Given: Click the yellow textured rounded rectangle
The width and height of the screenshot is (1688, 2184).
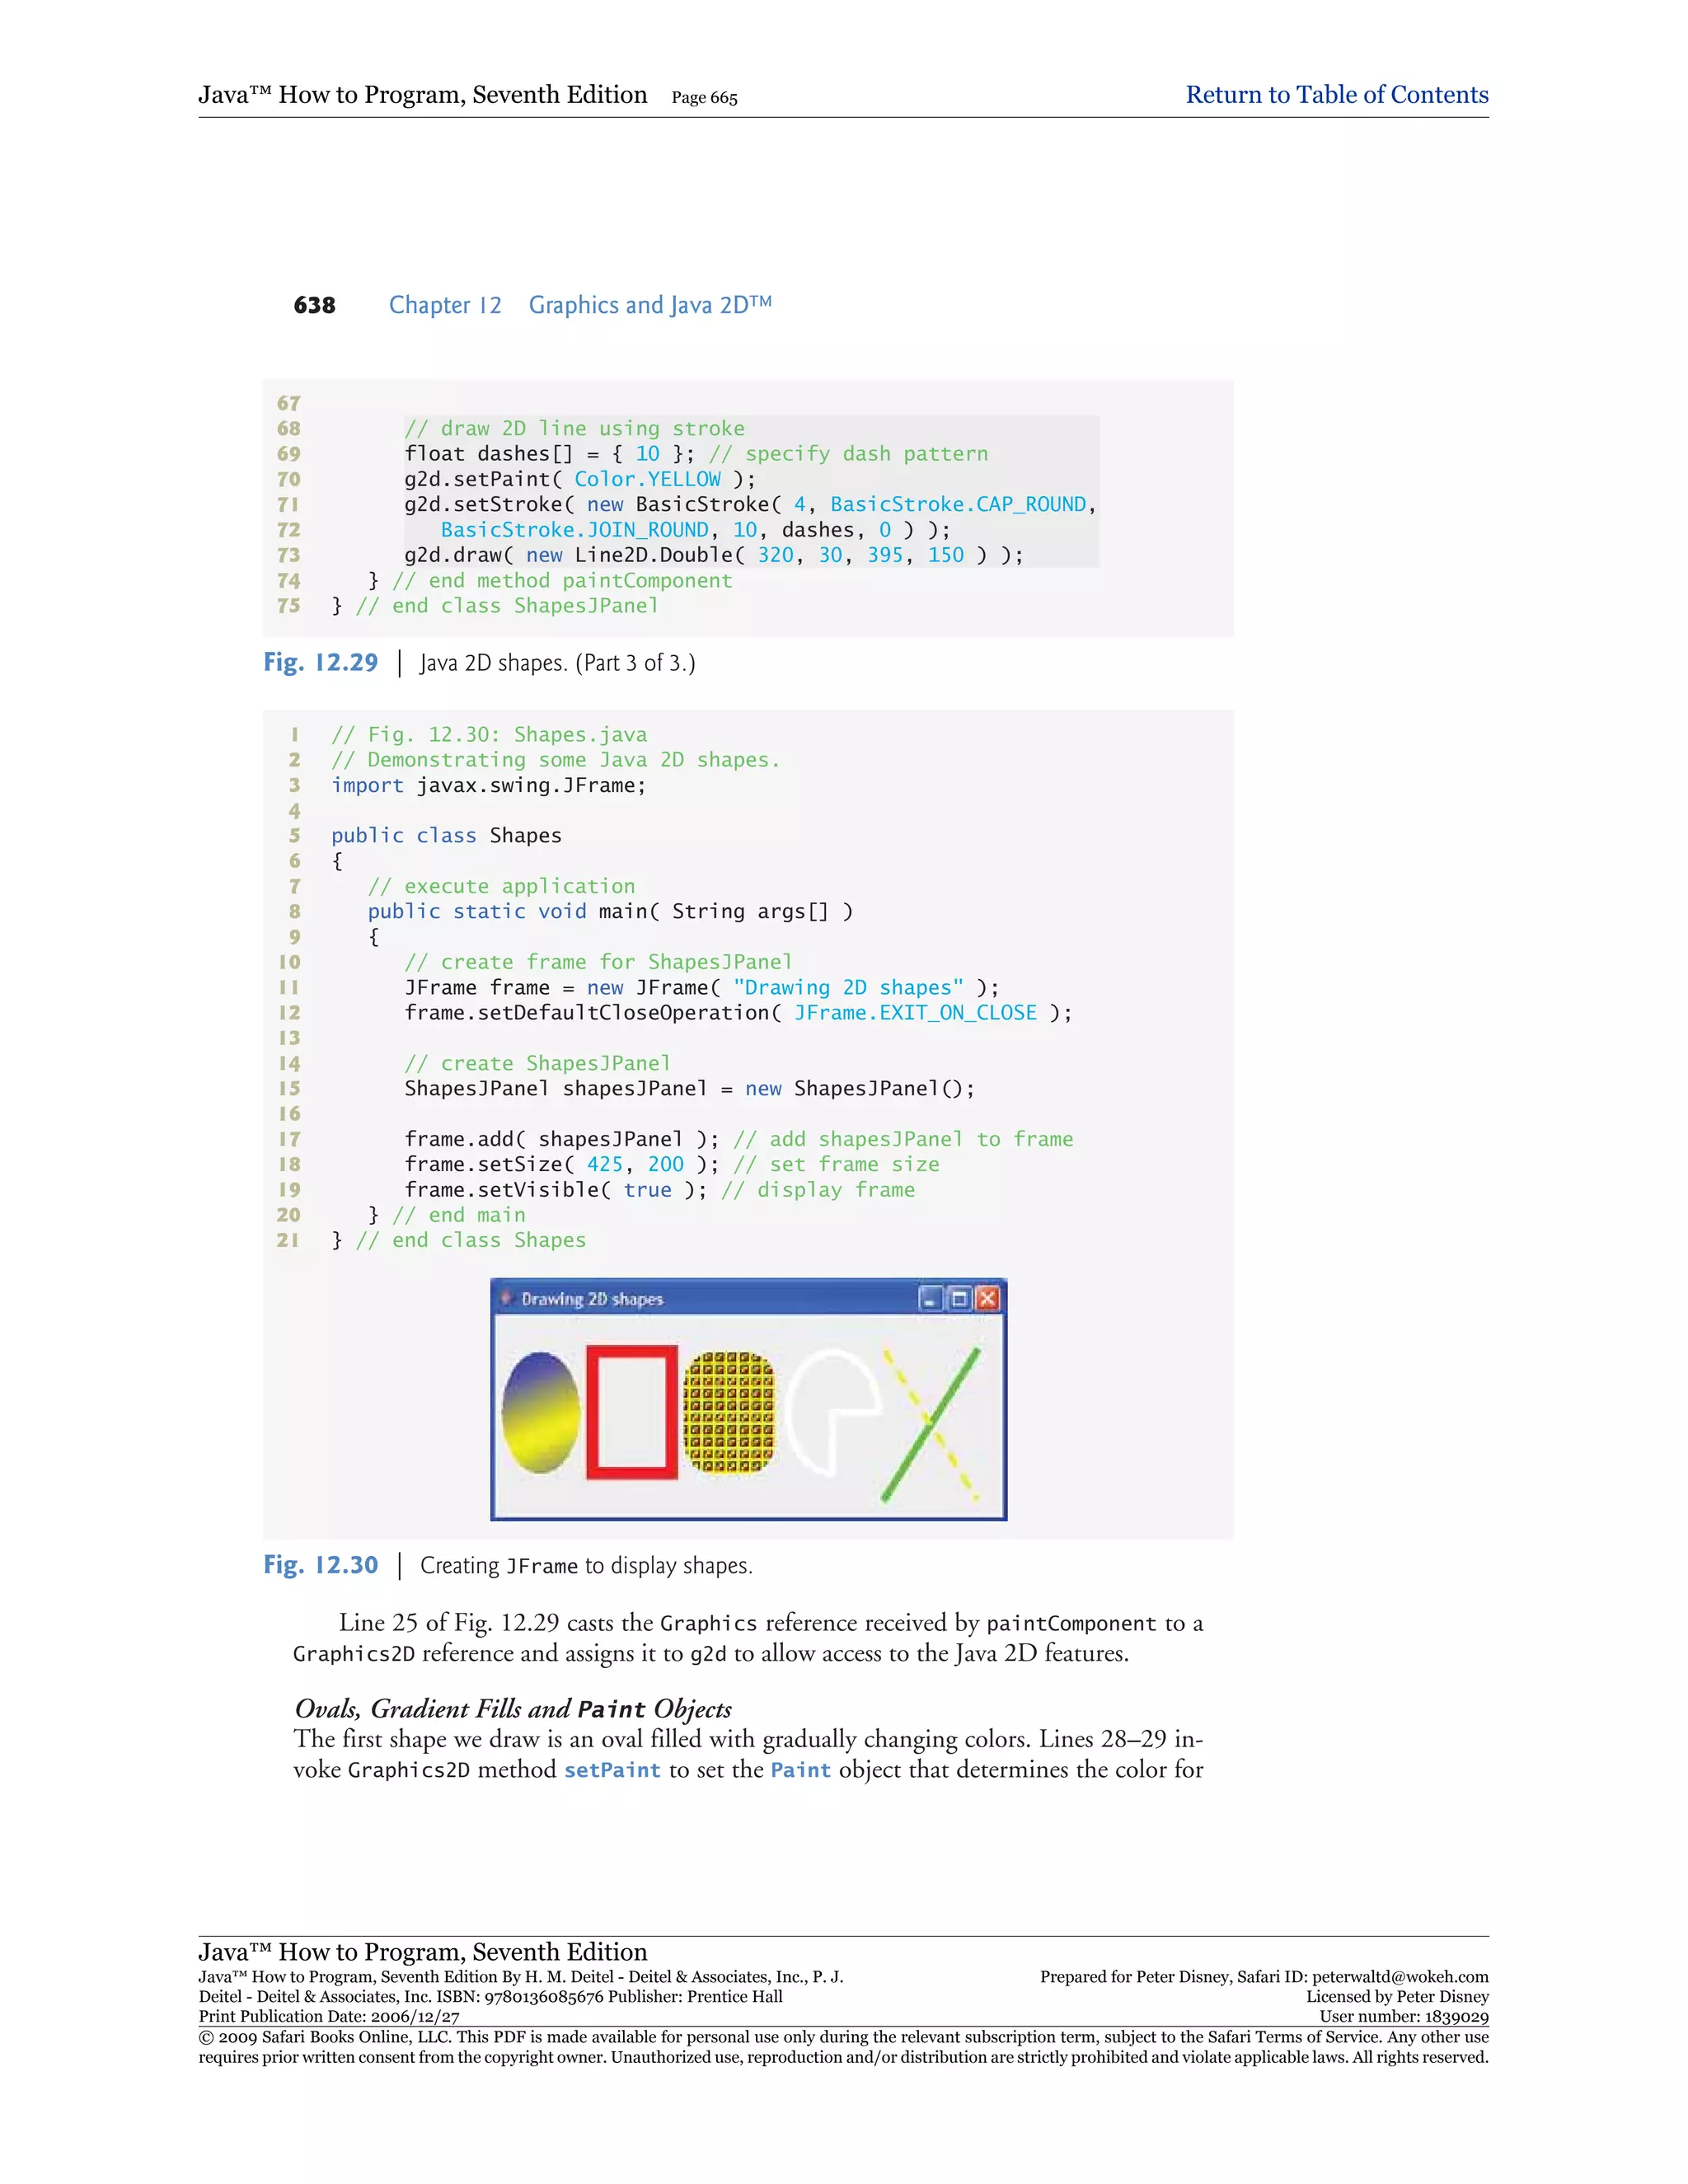Looking at the screenshot, I should point(729,1412).
